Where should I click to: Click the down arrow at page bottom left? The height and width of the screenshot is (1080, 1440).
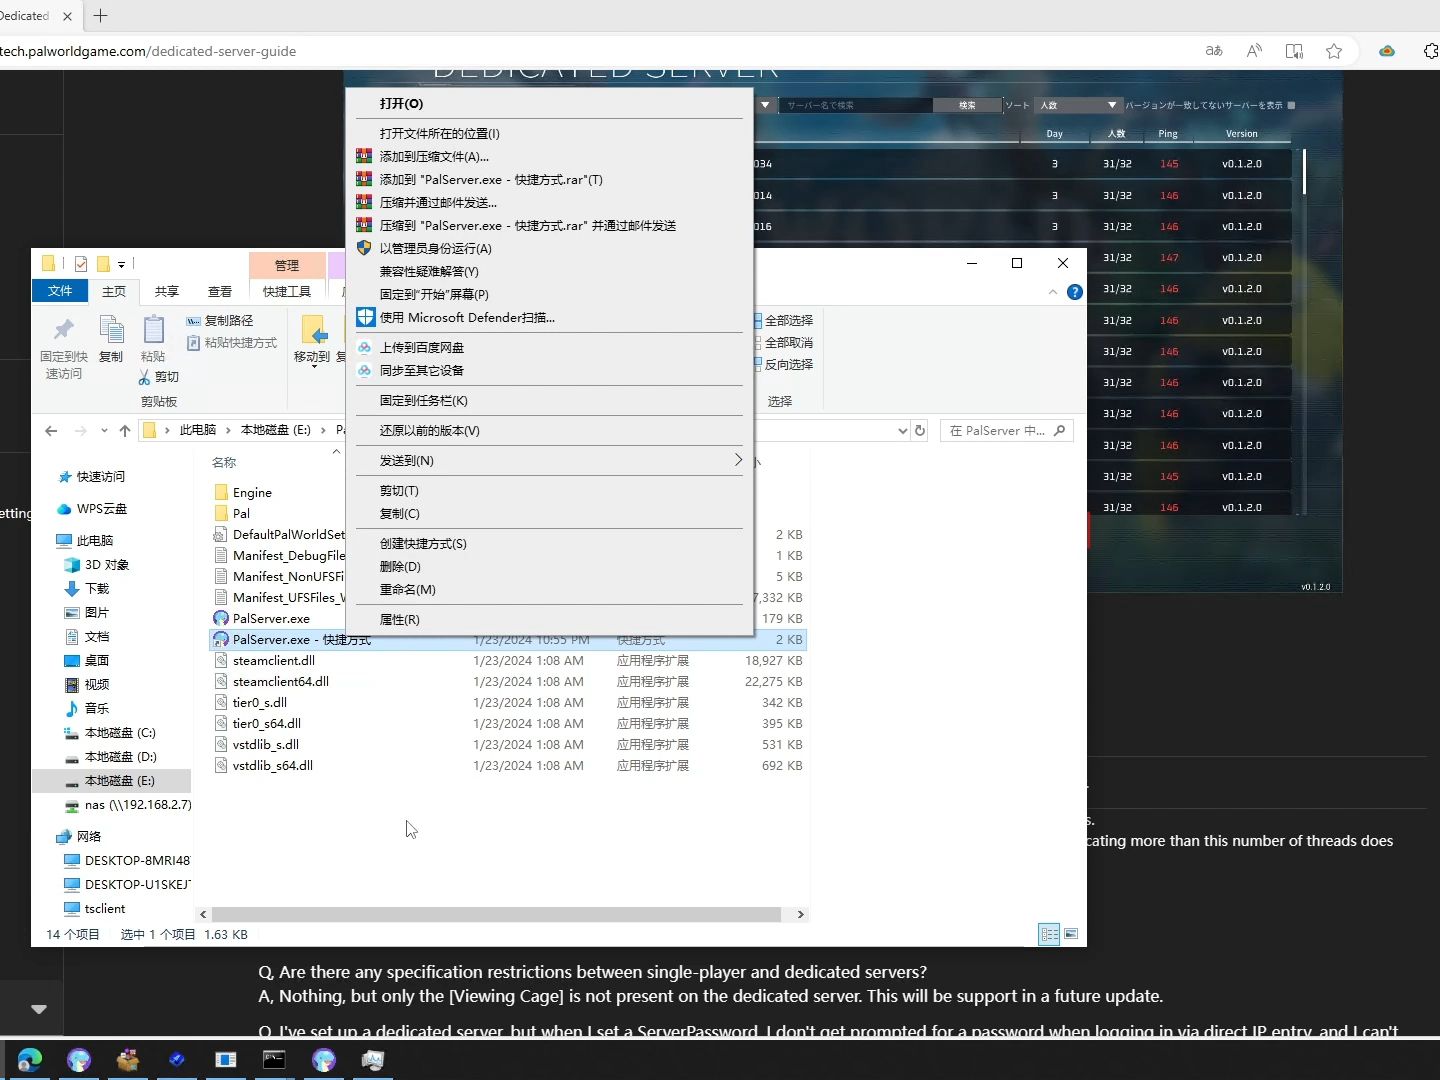39,1009
